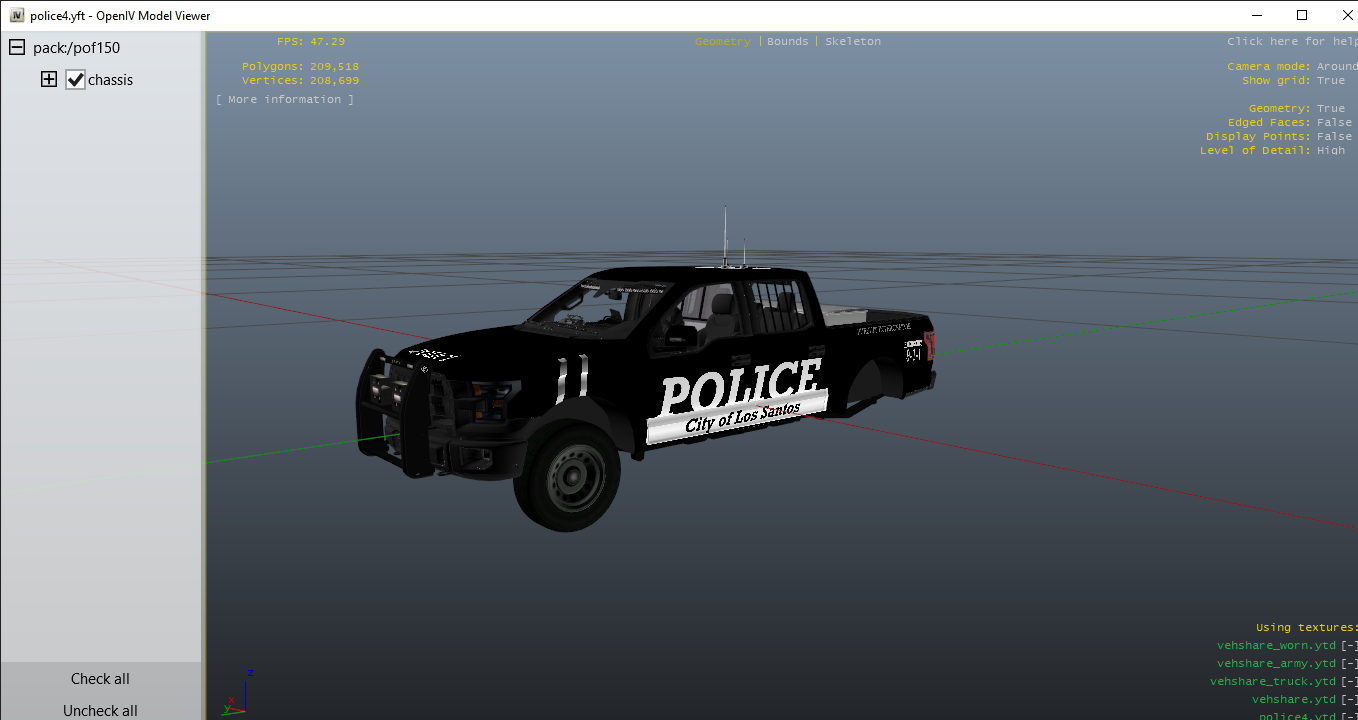
Task: Open the More information panel
Action: (x=285, y=100)
